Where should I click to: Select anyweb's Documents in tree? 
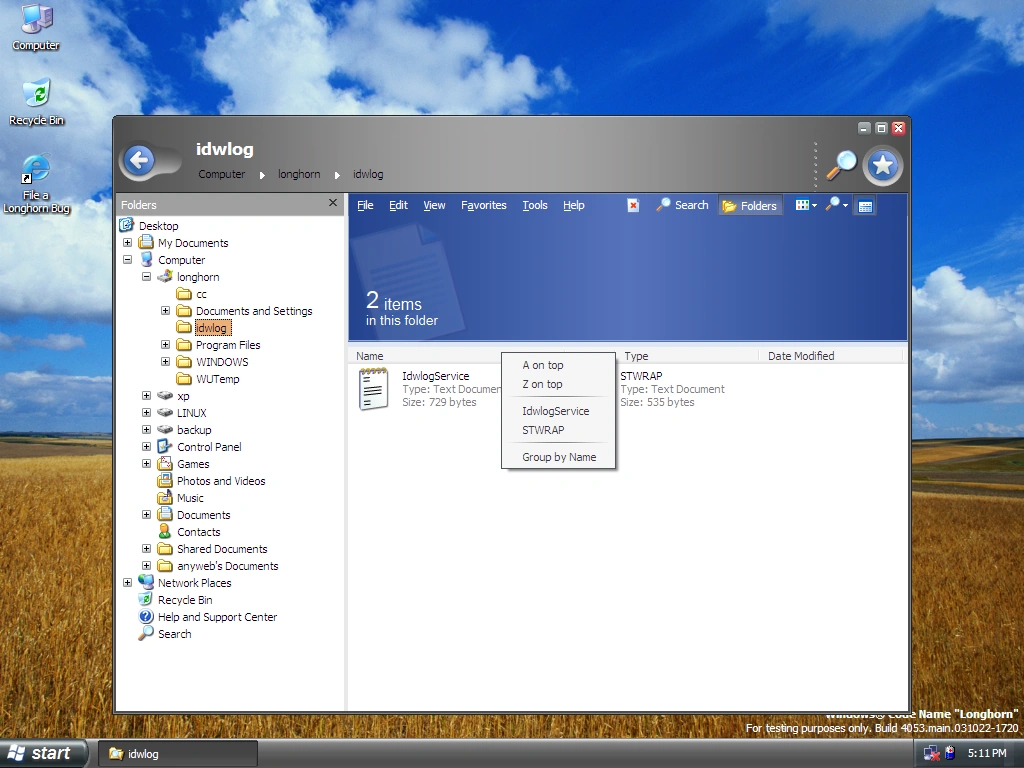(x=227, y=566)
